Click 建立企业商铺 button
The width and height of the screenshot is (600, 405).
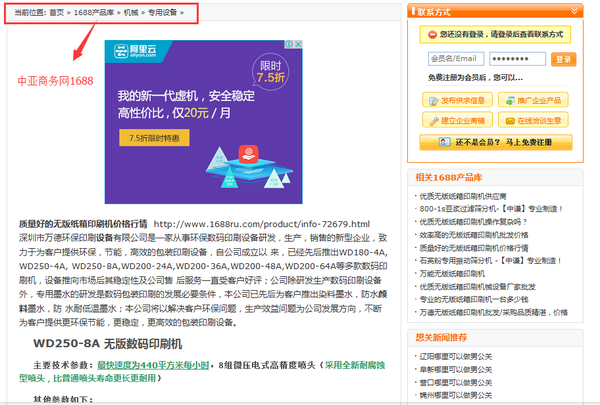coord(457,120)
